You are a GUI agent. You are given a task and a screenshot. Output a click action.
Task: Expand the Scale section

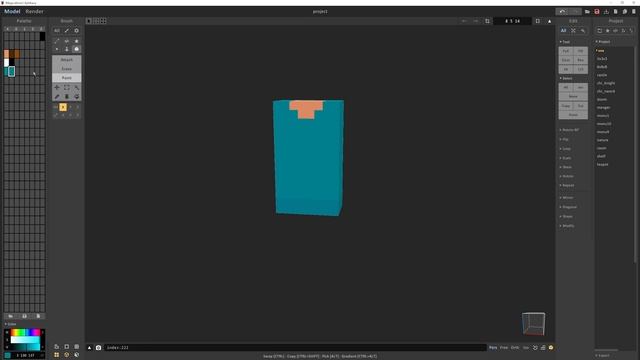(566, 158)
